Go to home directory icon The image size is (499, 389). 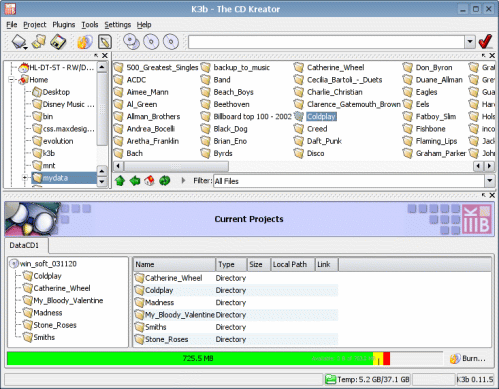pyautogui.click(x=149, y=181)
